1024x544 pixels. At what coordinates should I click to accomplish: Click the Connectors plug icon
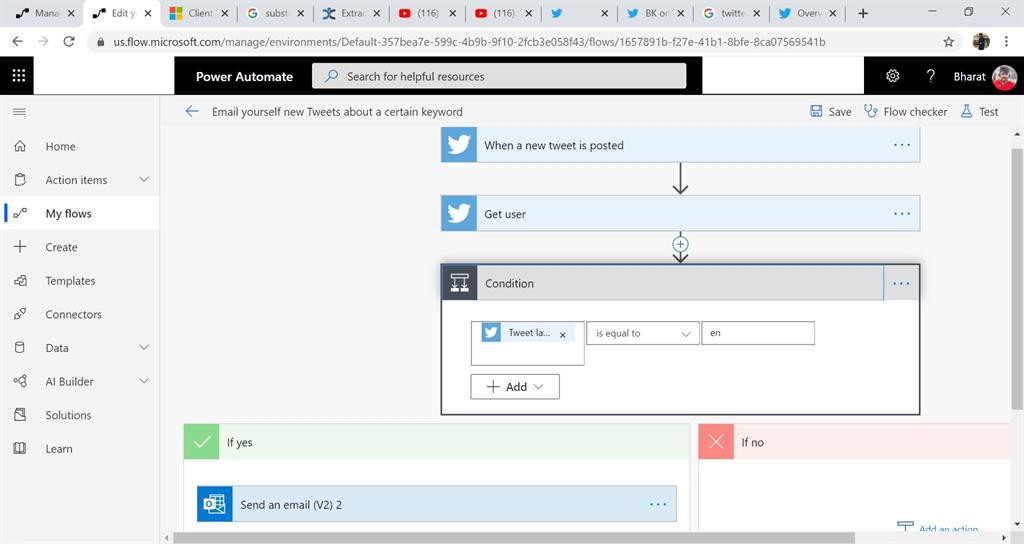(x=20, y=314)
